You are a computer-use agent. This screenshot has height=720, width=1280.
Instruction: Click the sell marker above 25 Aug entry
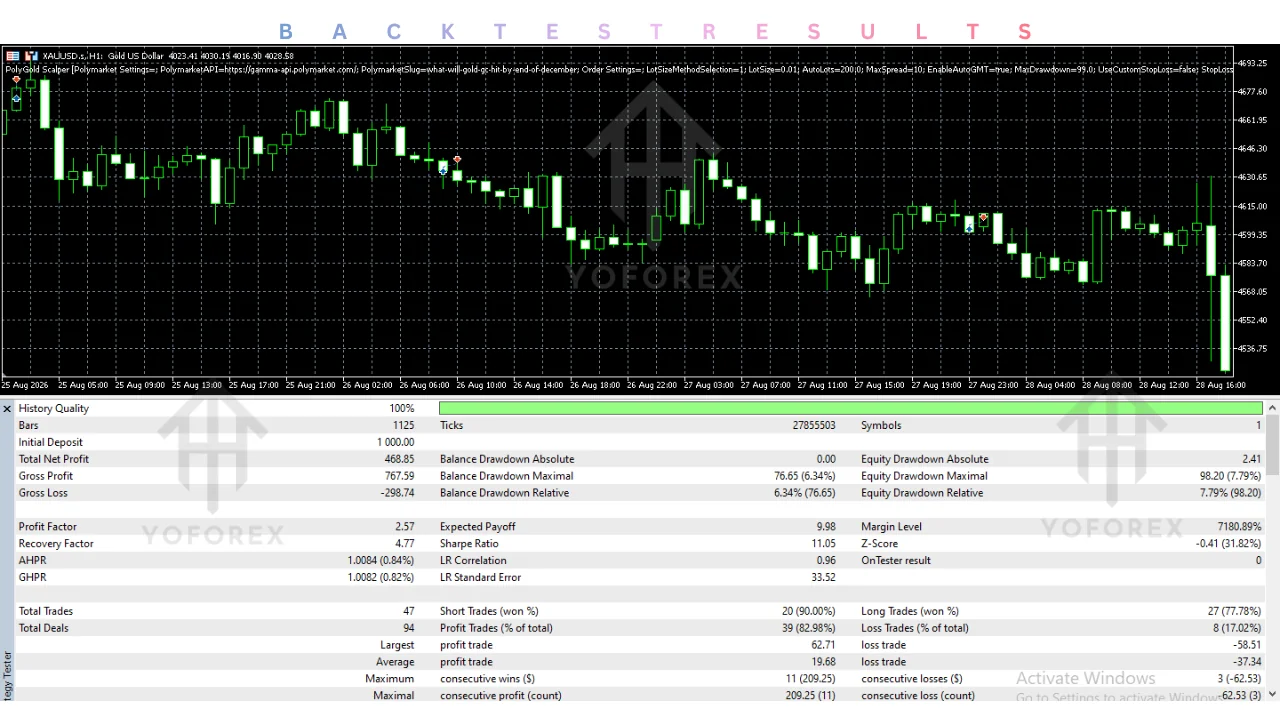tap(16, 80)
